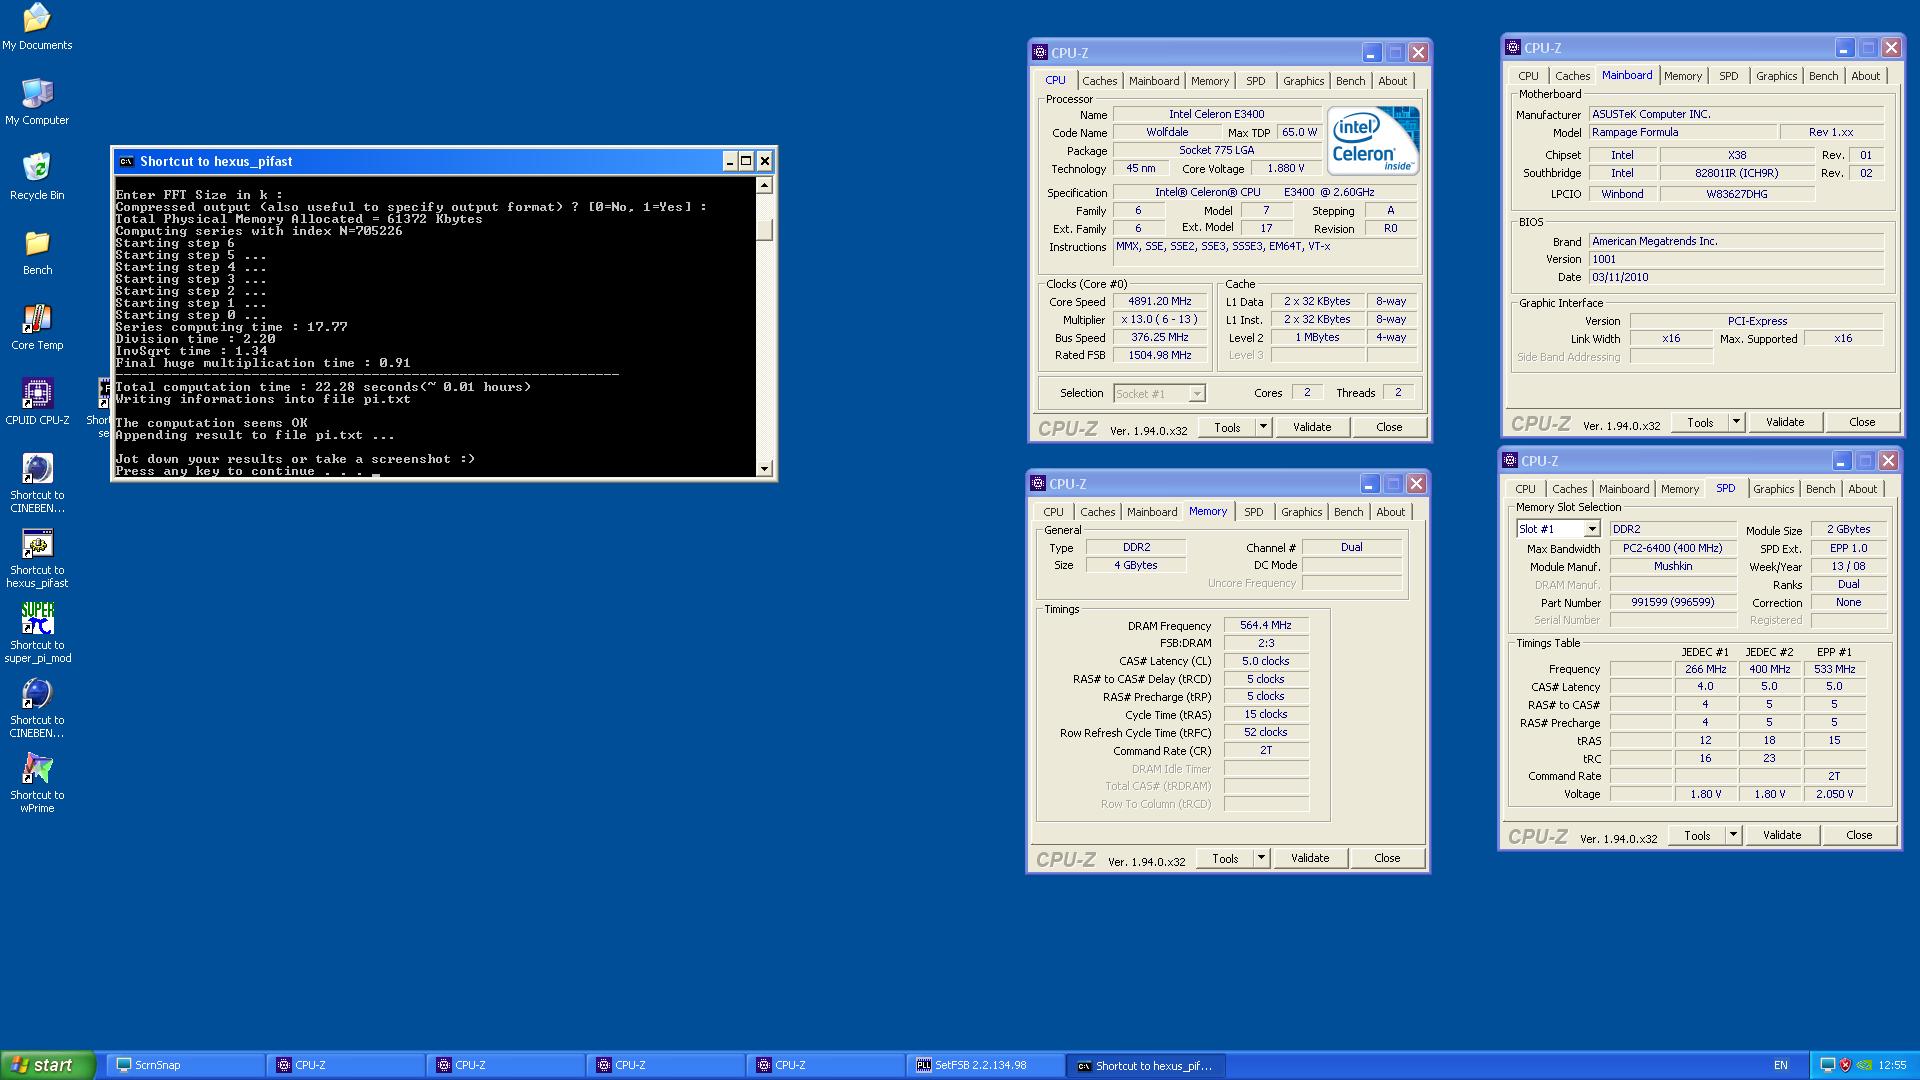Click Part Number field 991599 (996599)
Screen dimensions: 1920x1080
pos(1673,602)
